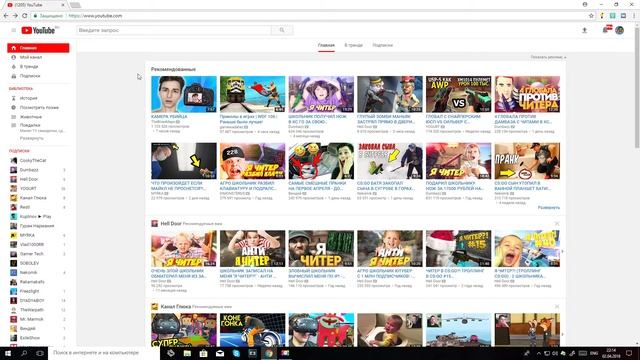Switch to the Главная top tab
The image size is (640, 360).
coord(326,45)
